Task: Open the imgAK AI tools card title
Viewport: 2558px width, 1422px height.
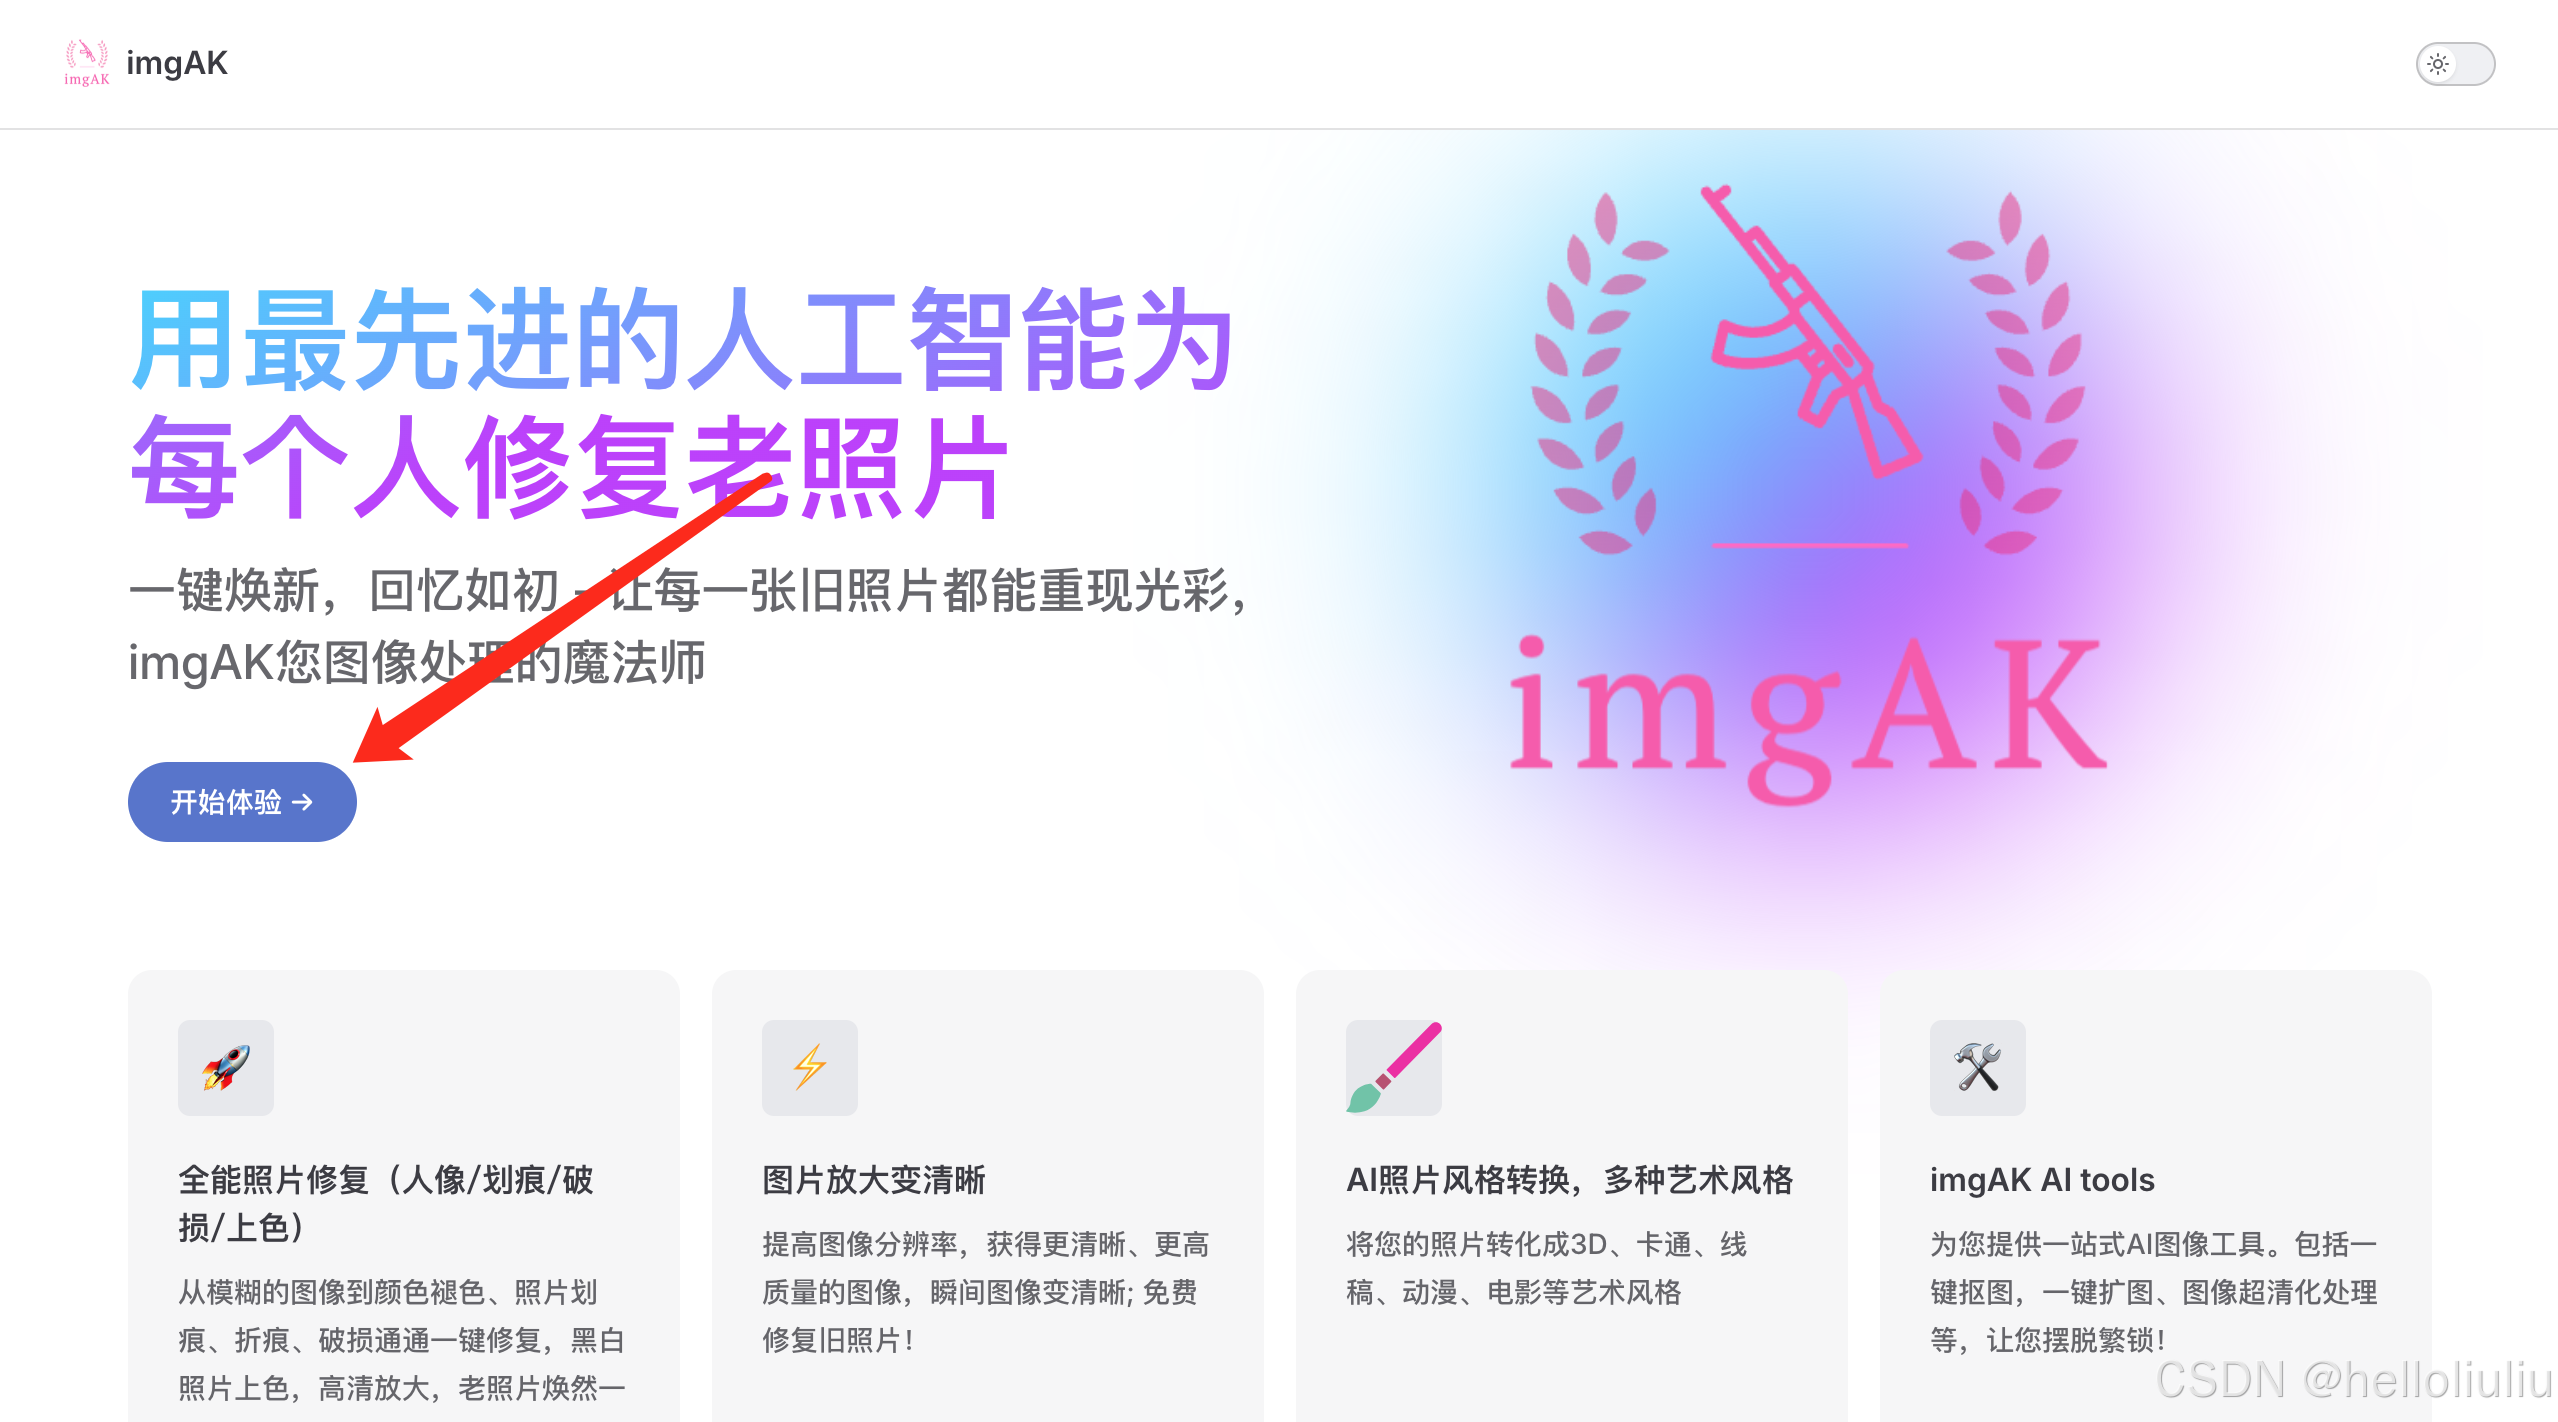Action: coord(2042,1180)
